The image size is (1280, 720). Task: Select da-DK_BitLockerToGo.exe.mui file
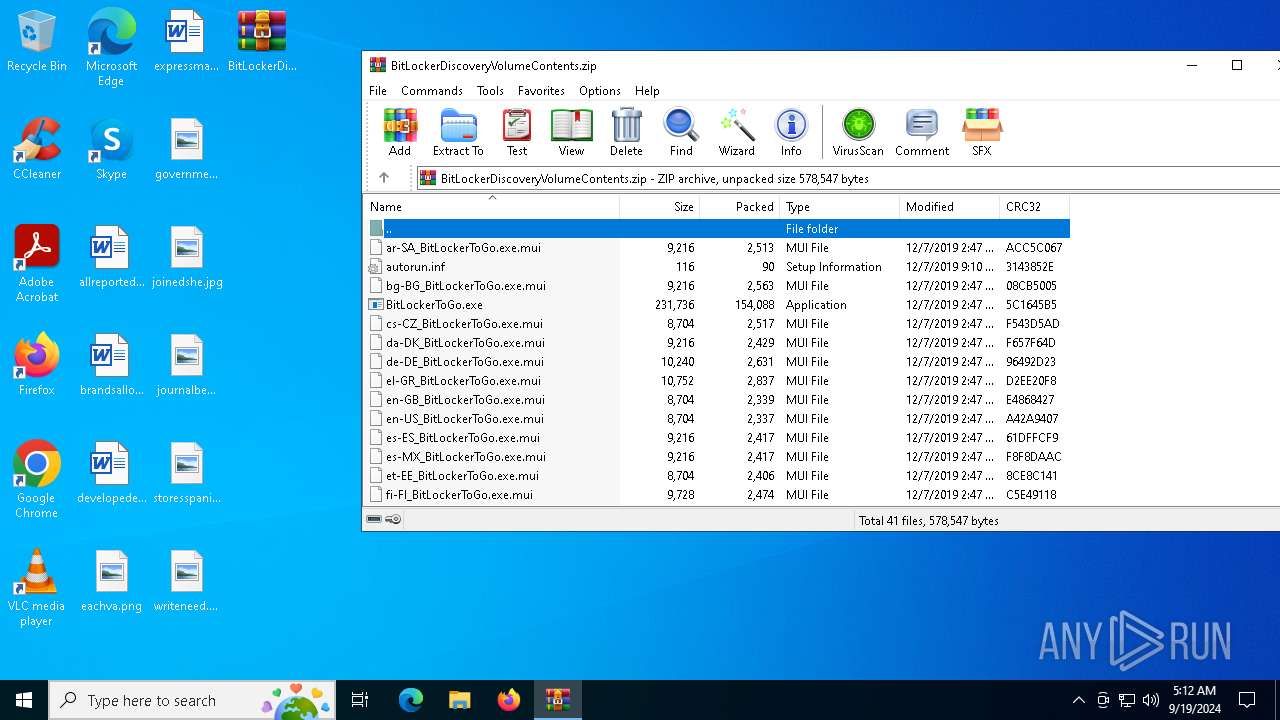pos(716,342)
